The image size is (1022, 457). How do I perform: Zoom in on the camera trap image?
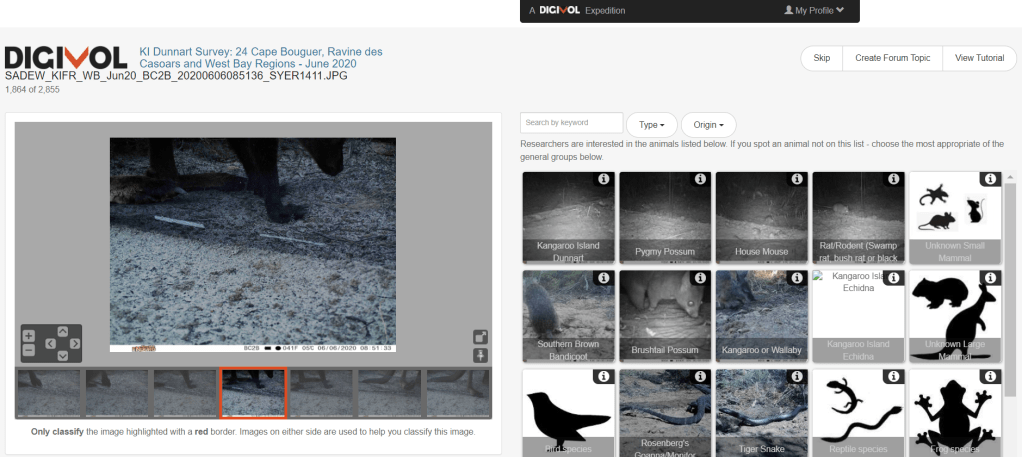point(28,336)
